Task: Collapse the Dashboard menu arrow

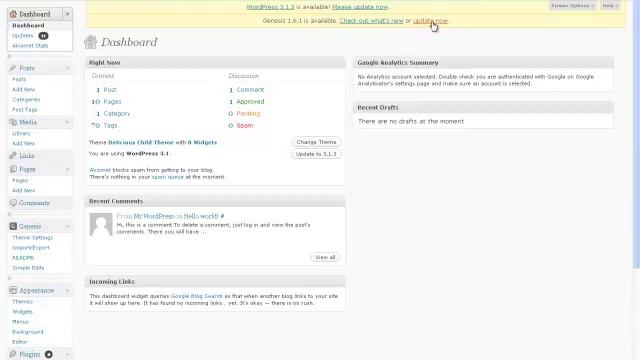Action: tap(67, 14)
